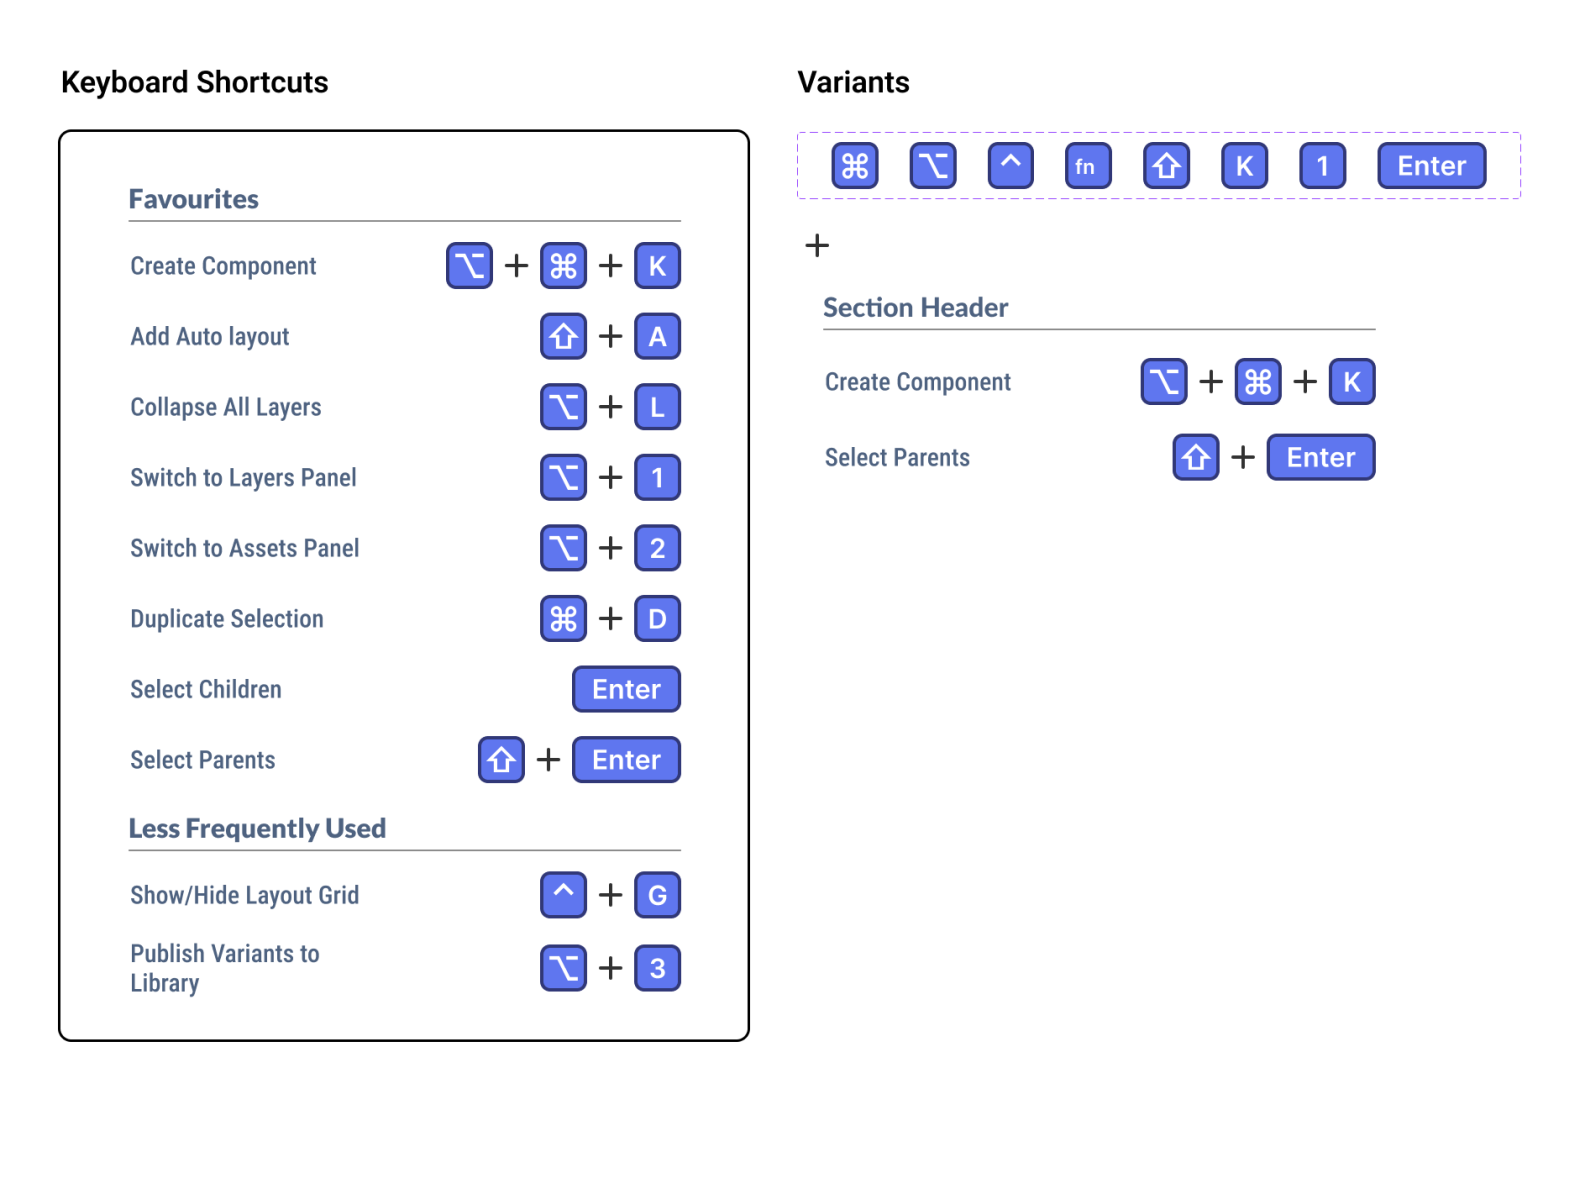Click the Enter button in the Variants strip

(1430, 166)
